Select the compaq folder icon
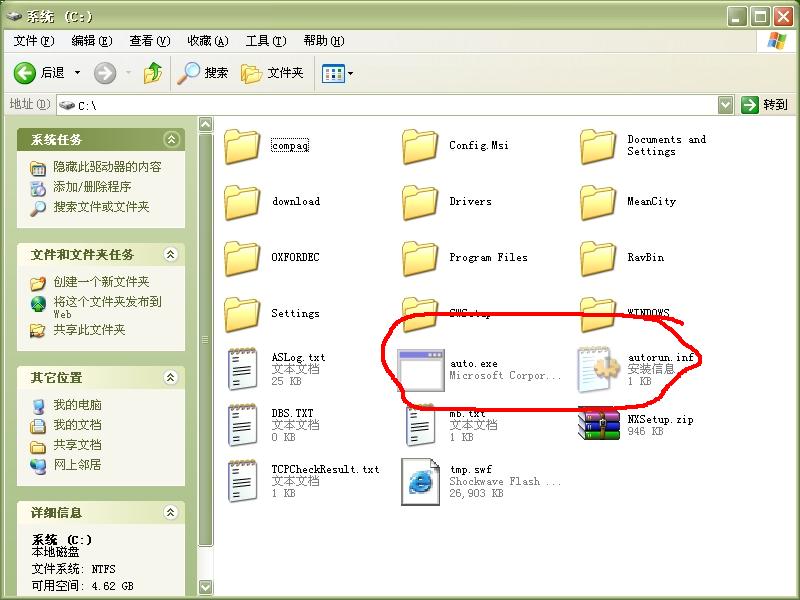The image size is (800, 600). point(242,146)
